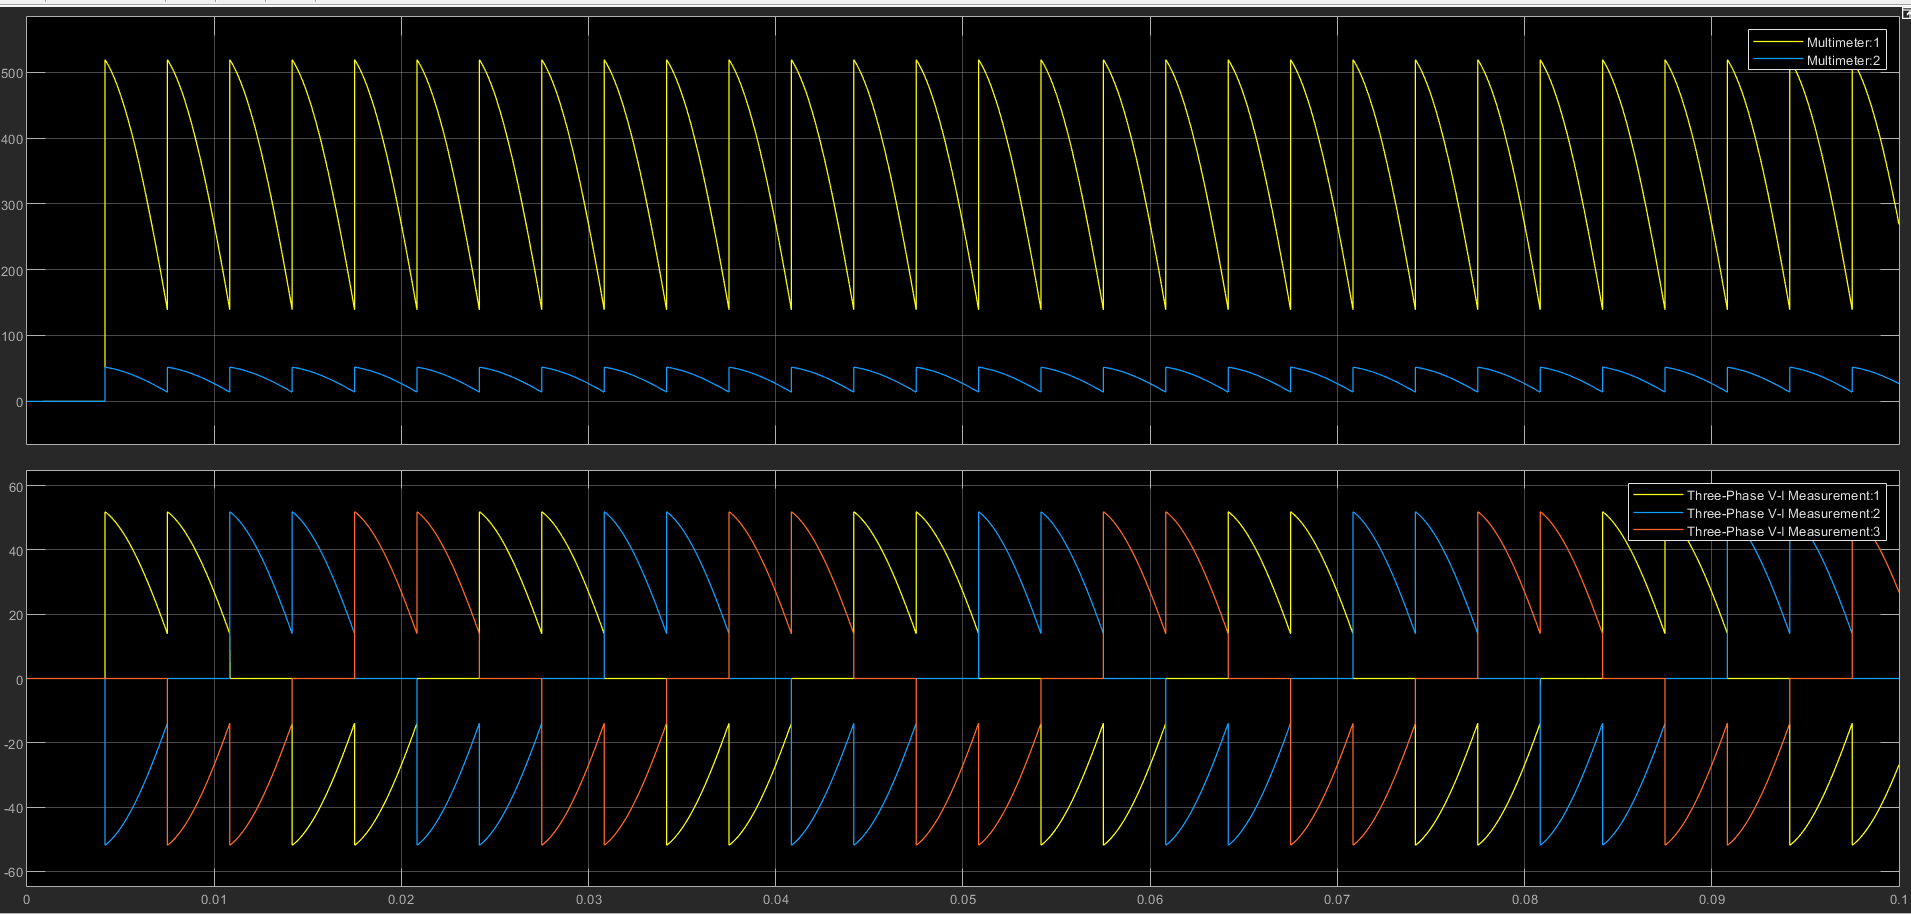Toggle visibility of Multimeter:2 in legend
1911x915 pixels.
1817,60
